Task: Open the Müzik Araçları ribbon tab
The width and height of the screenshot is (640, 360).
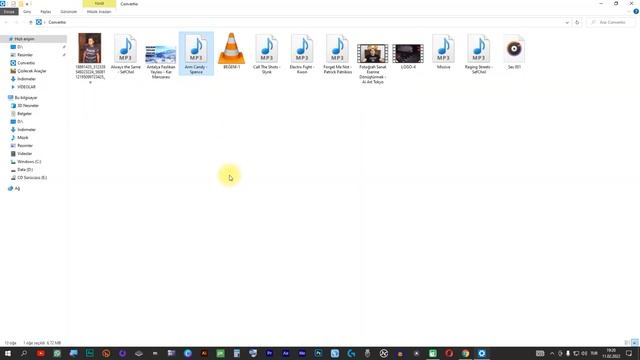Action: (x=99, y=12)
